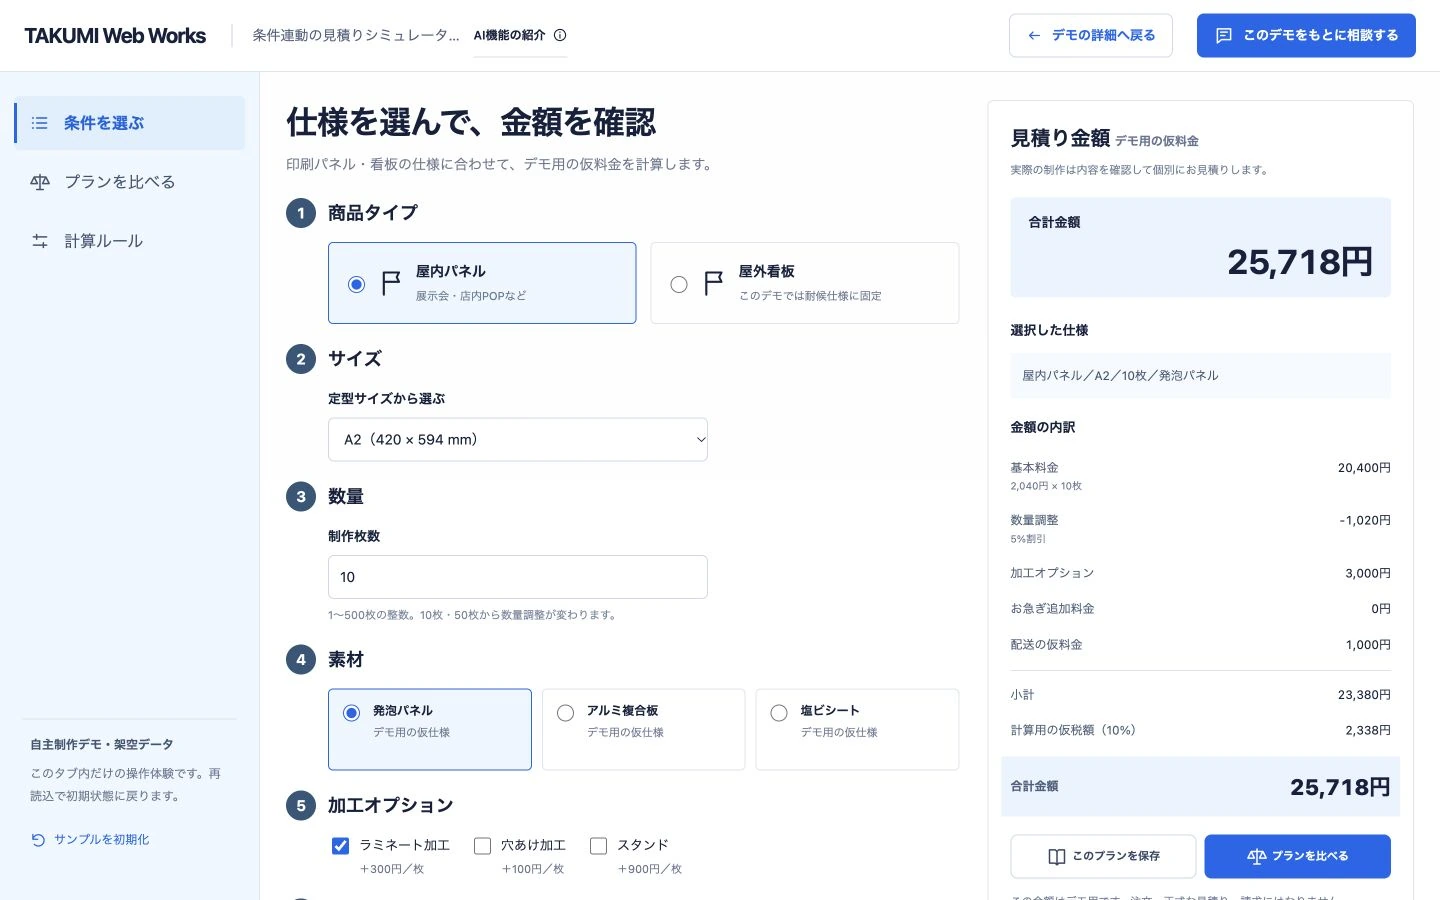Open the AI機能の紹介 tab in header
This screenshot has height=900, width=1440.
520,35
